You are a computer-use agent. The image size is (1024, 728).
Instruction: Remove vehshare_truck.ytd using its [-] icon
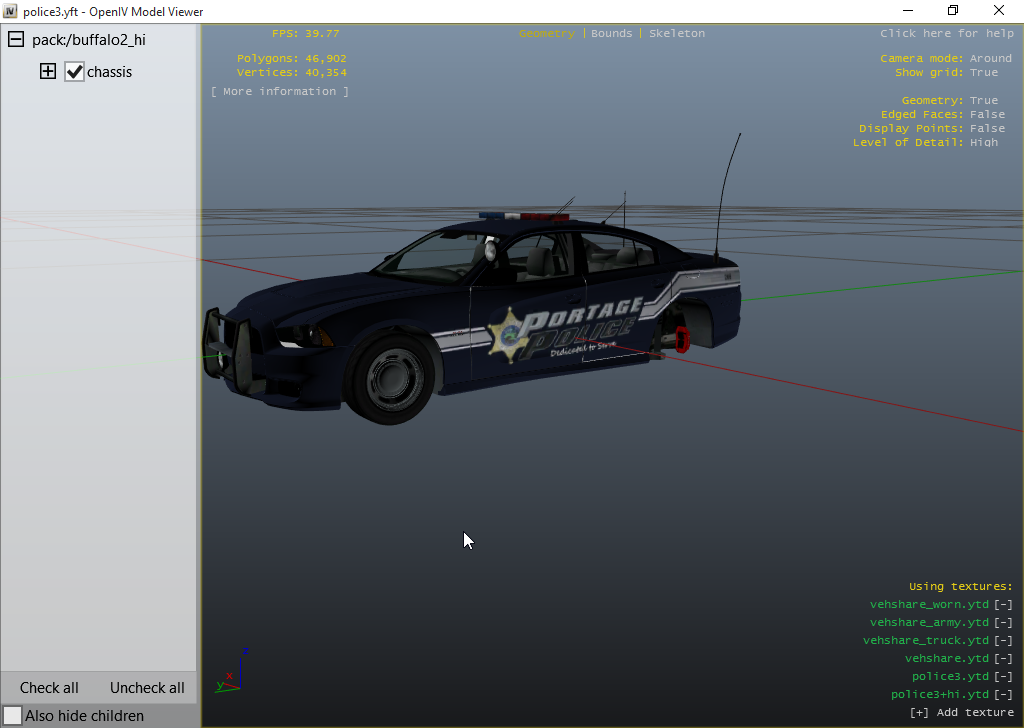pos(1003,640)
